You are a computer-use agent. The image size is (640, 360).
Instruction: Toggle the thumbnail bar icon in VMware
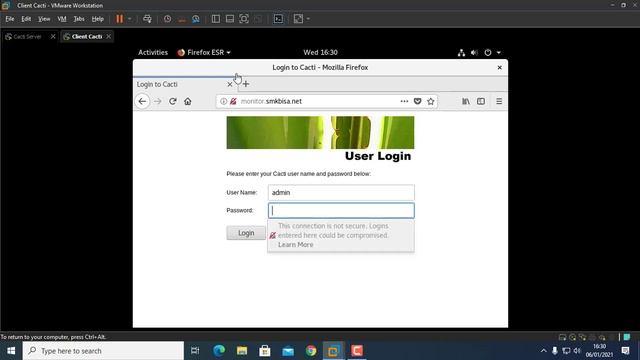coord(230,19)
